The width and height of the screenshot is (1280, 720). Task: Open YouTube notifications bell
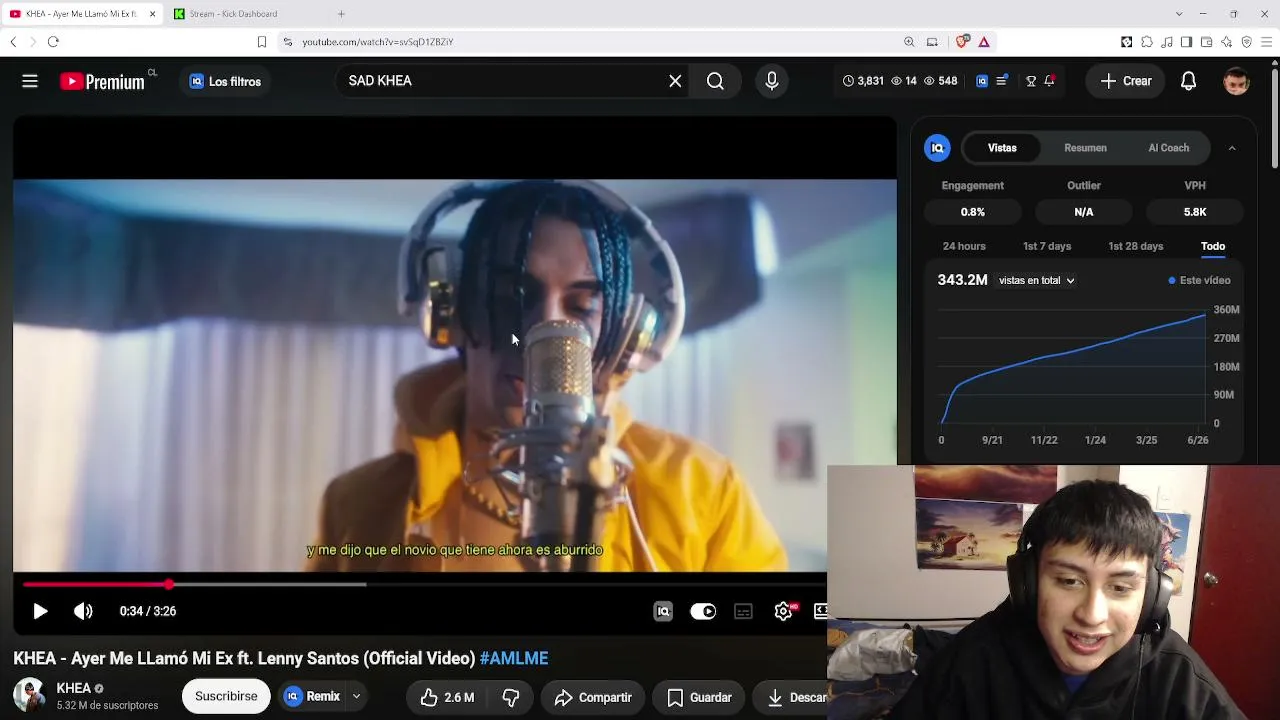tap(1188, 81)
